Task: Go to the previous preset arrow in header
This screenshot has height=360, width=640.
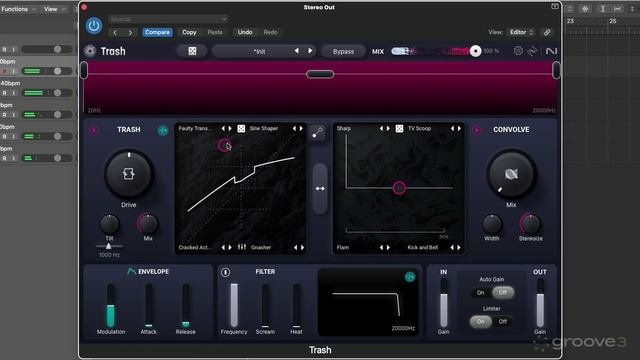Action: tap(115, 32)
